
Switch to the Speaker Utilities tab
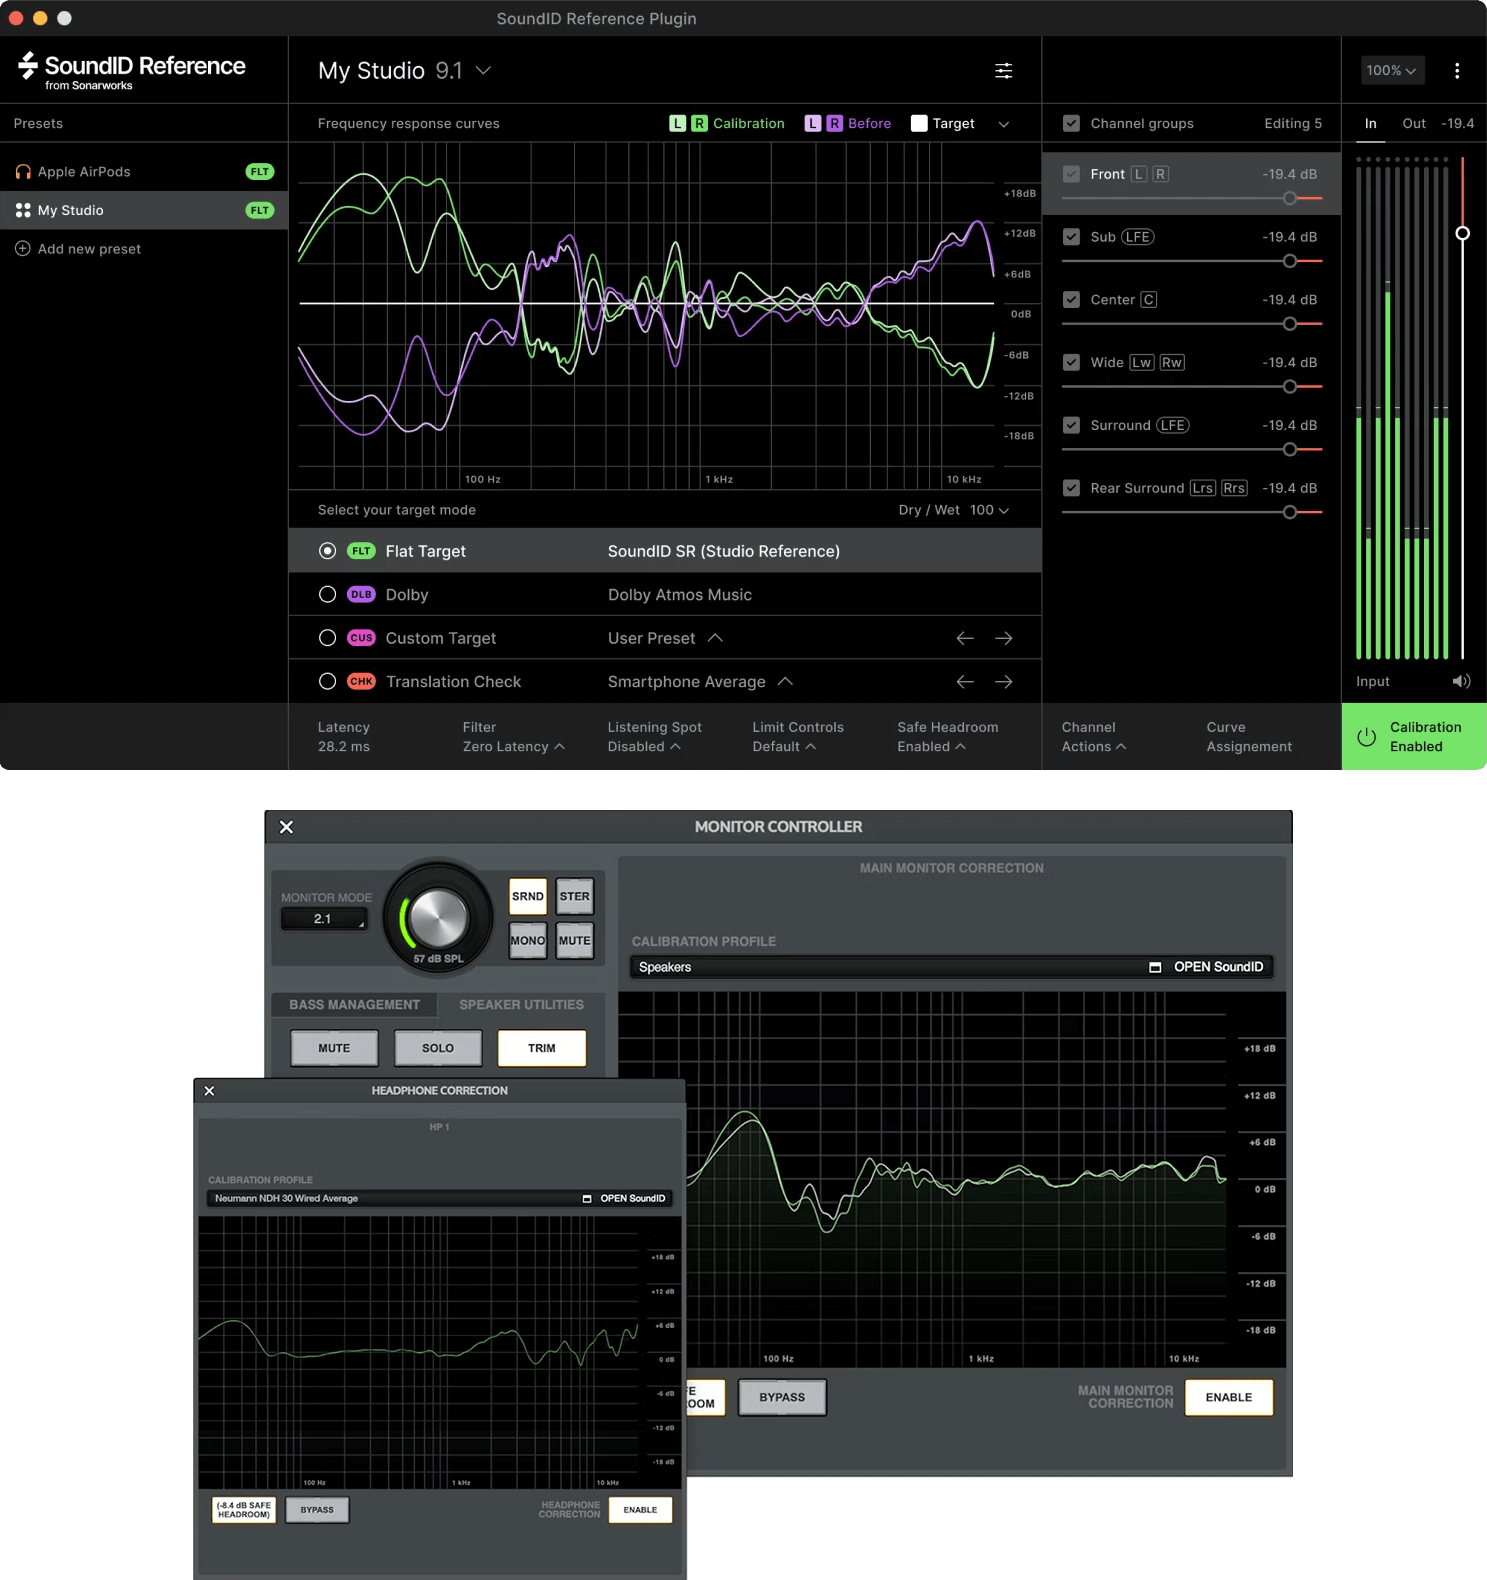521,1005
